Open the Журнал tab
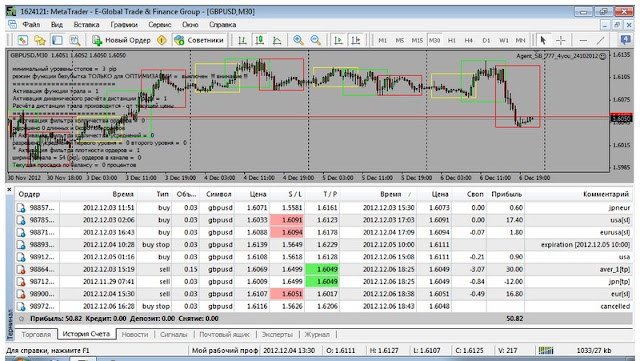The height and width of the screenshot is (361, 640). [317, 334]
